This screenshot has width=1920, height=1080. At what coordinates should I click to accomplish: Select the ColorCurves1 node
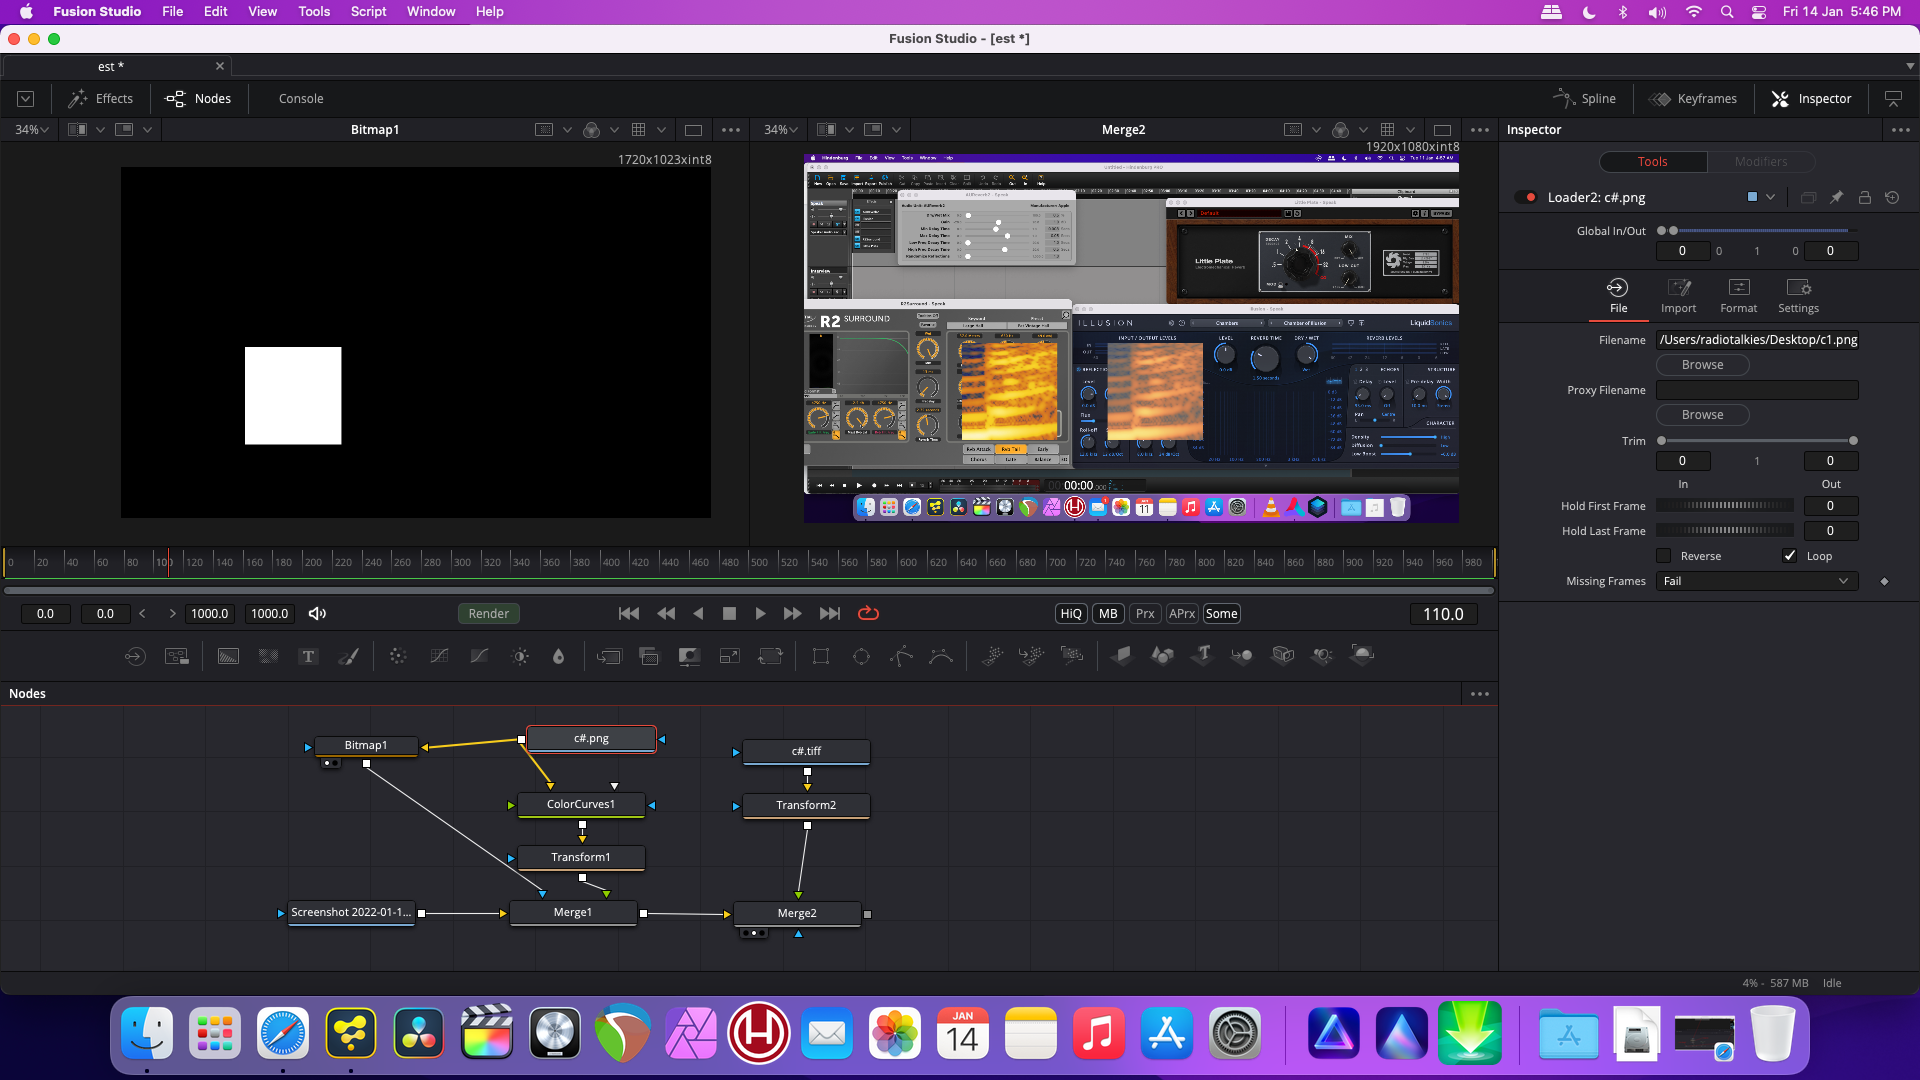coord(581,805)
